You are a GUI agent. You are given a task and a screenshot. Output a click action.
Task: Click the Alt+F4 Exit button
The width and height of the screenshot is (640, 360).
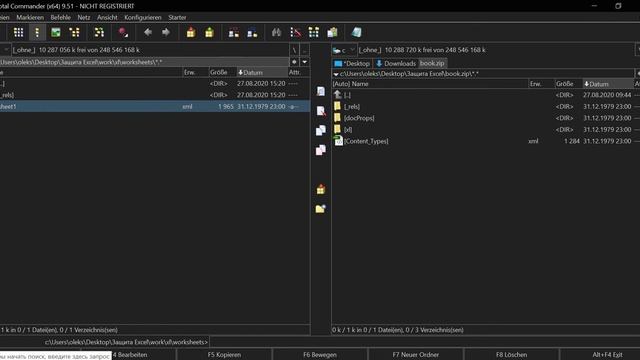pos(607,355)
